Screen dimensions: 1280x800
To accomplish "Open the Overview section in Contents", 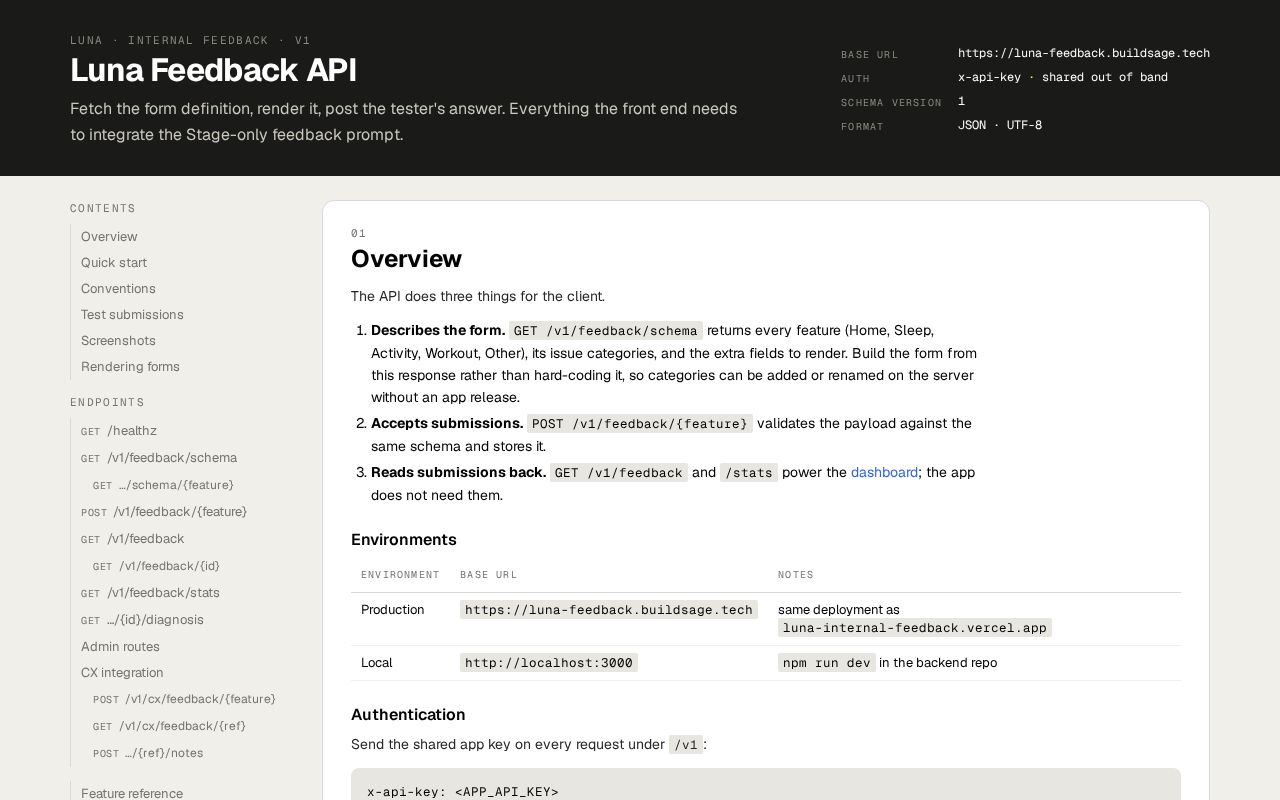I will 109,237.
